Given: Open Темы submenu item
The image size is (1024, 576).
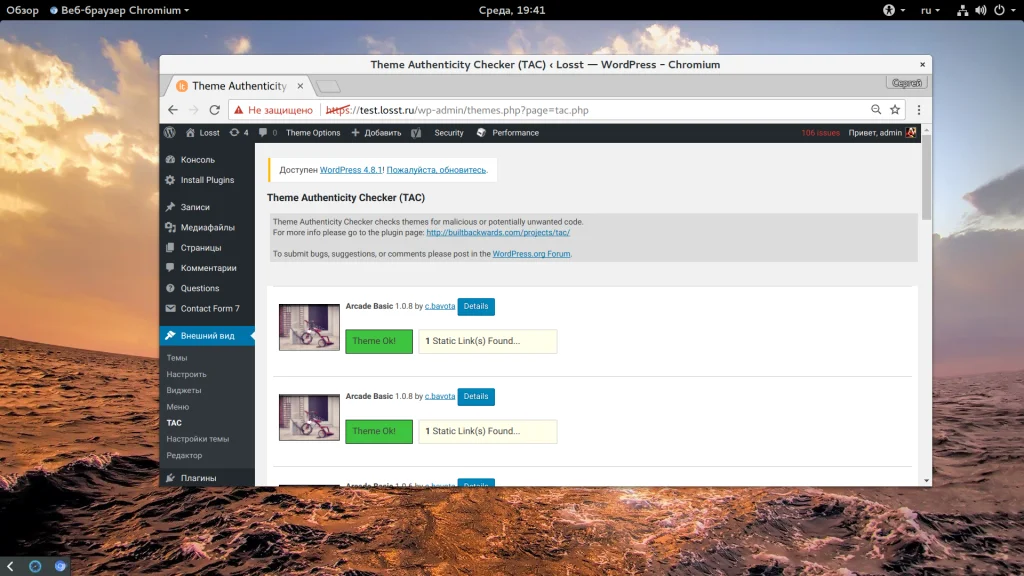Looking at the screenshot, I should [x=176, y=358].
